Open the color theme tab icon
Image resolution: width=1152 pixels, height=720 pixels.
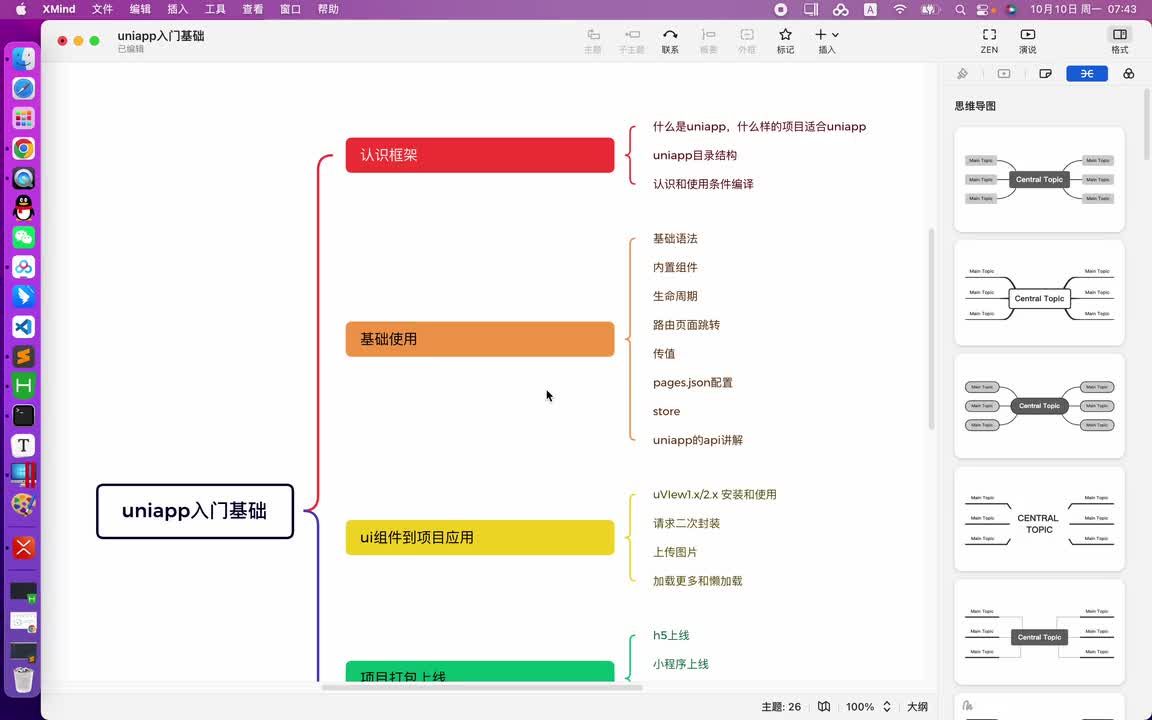[x=1128, y=73]
